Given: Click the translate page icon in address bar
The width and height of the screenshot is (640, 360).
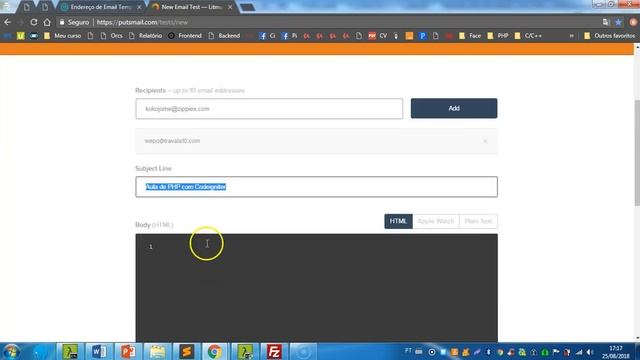Looking at the screenshot, I should tap(606, 22).
